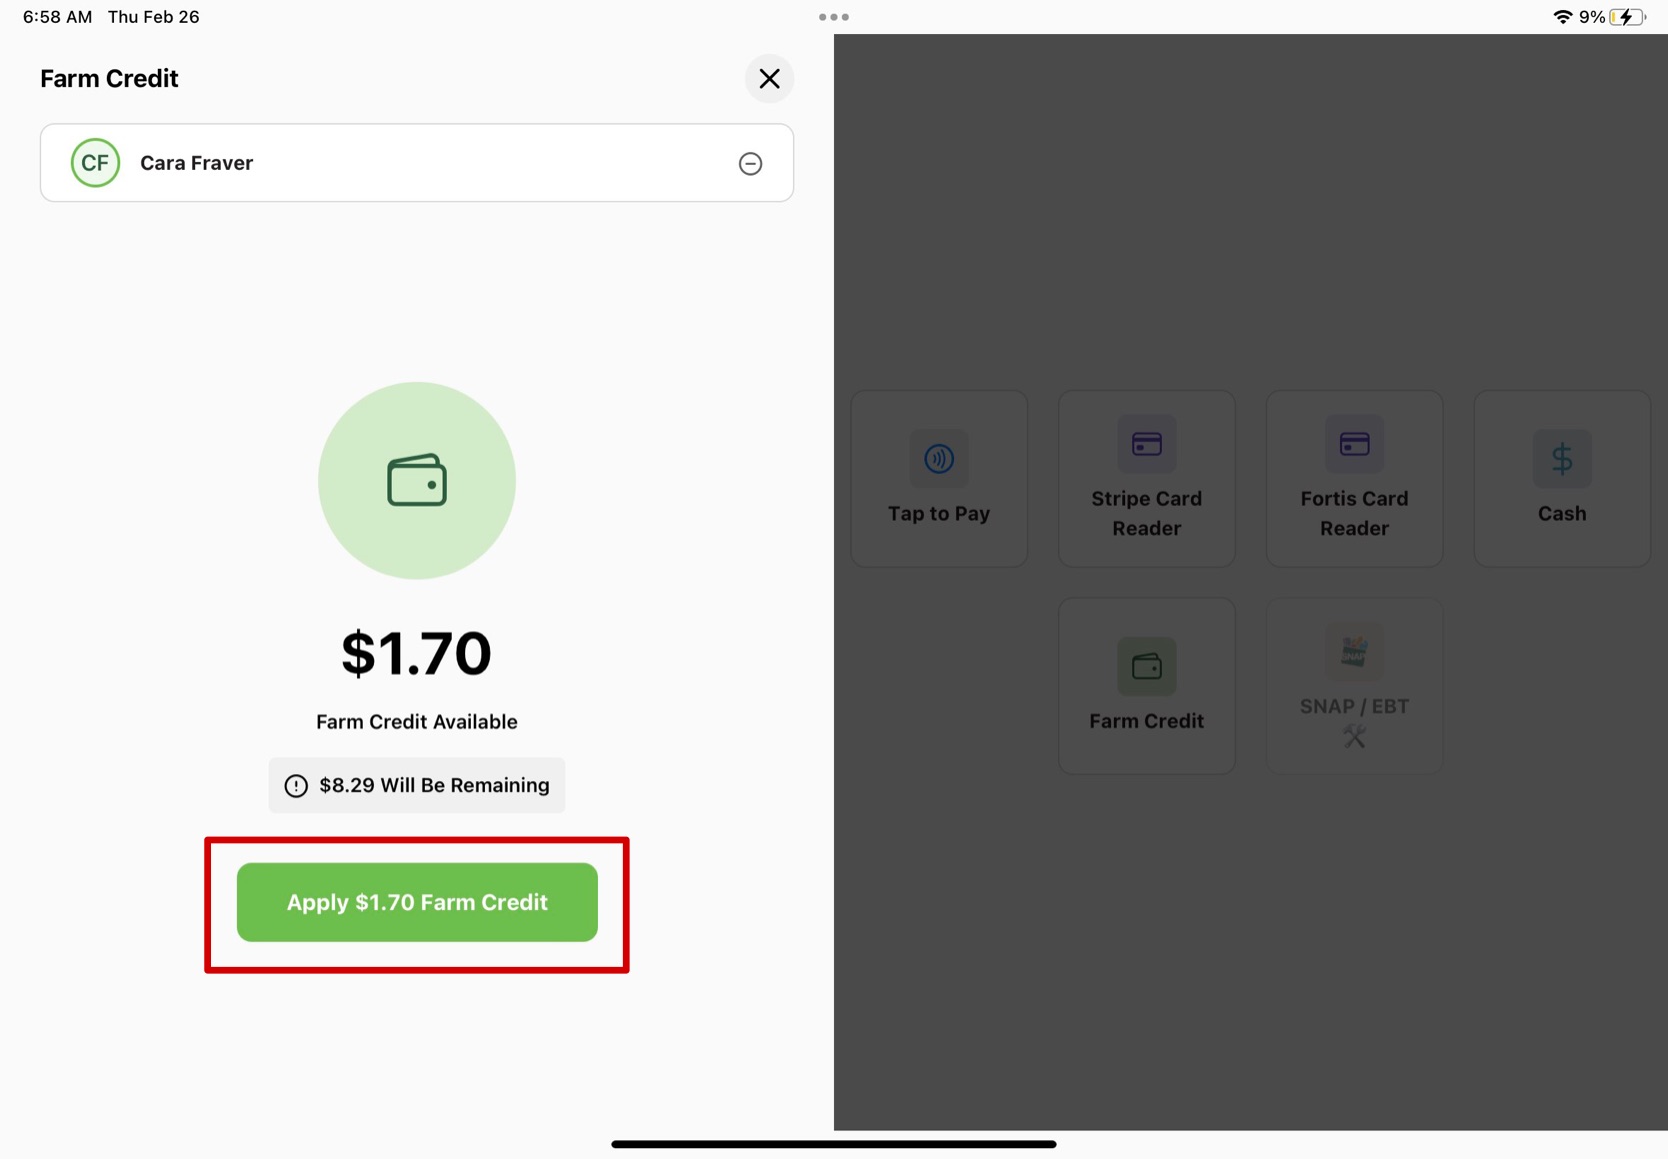Tap the Thu Feb 26 date
The width and height of the screenshot is (1668, 1159).
click(154, 17)
